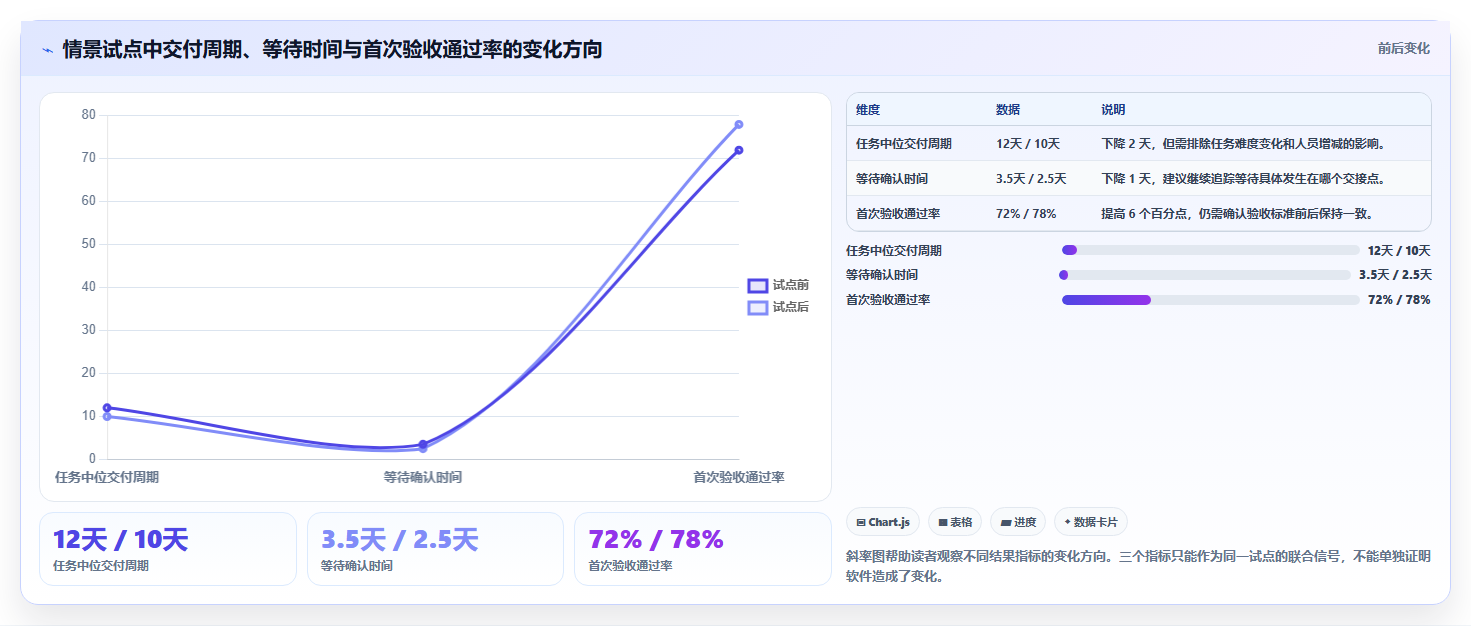
Task: Click the 12天 / 10天 progress value
Action: pos(1399,251)
